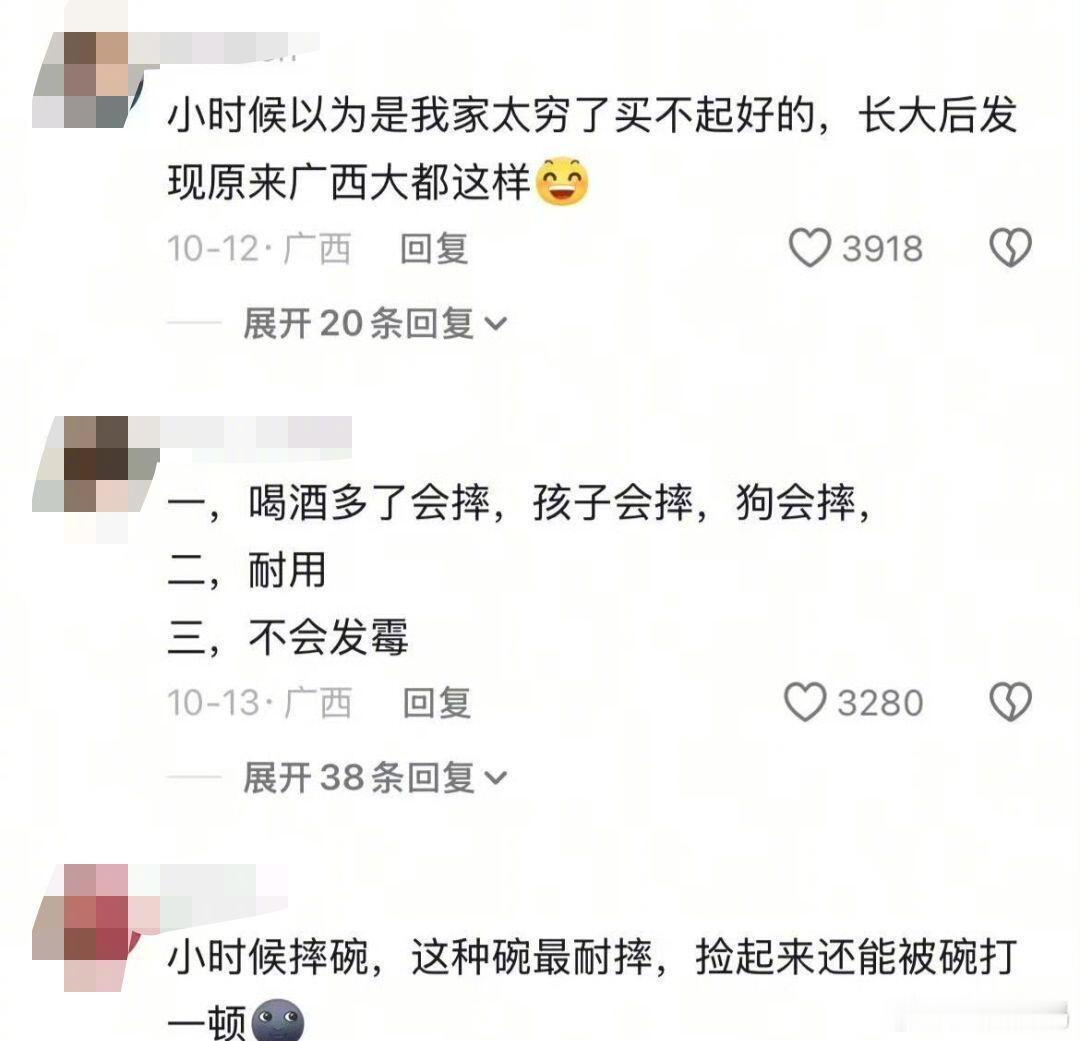Expand 20 replies under first comment

[x=375, y=323]
